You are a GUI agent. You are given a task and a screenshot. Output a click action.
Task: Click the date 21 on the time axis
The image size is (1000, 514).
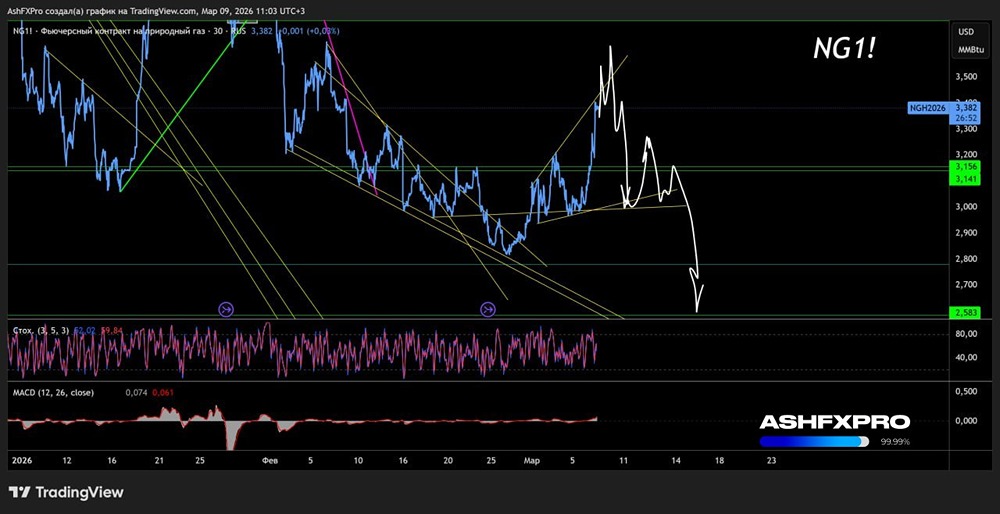point(159,460)
